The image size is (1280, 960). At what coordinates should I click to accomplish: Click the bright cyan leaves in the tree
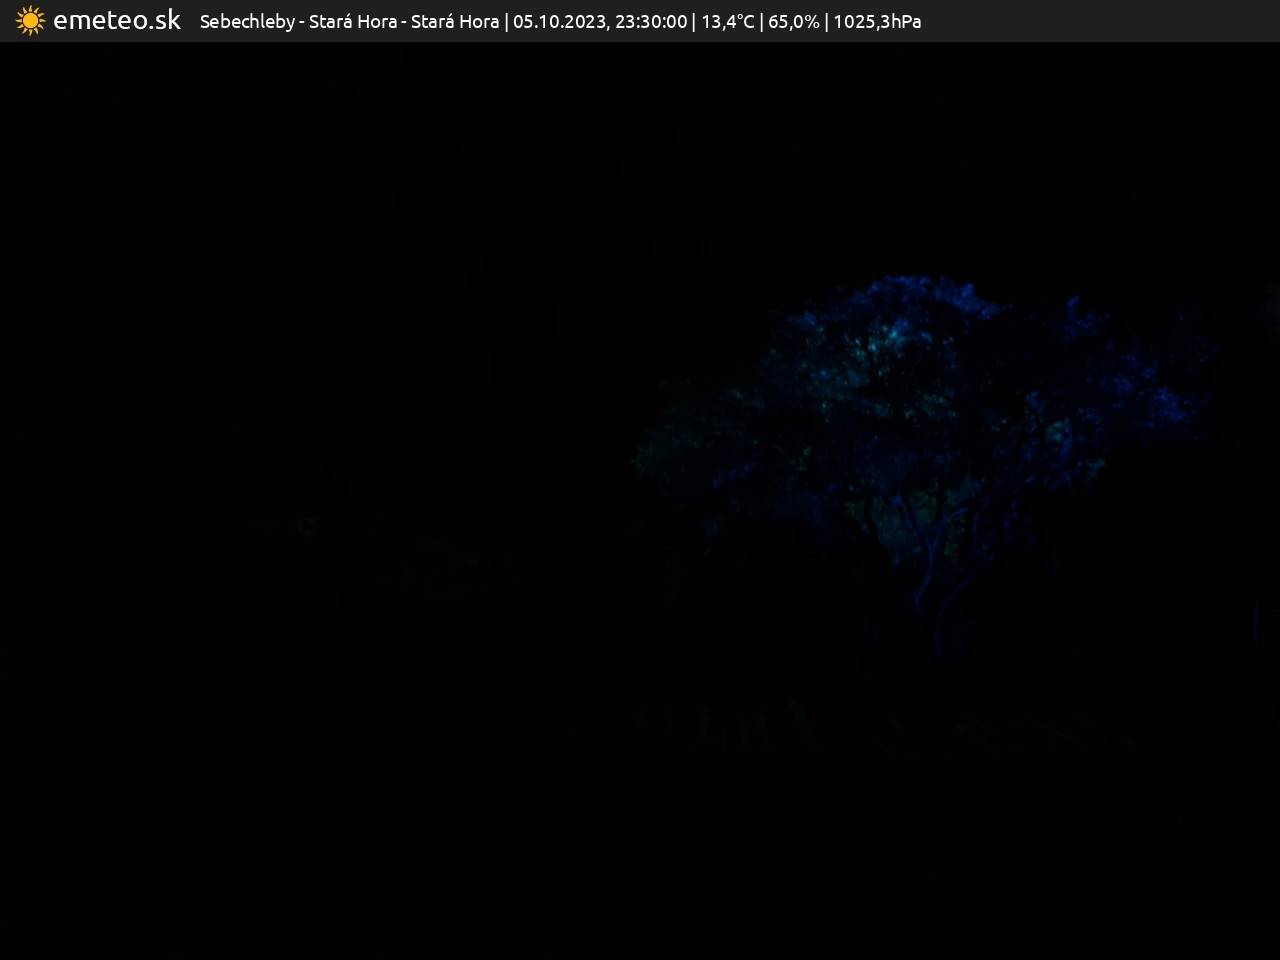[880, 340]
